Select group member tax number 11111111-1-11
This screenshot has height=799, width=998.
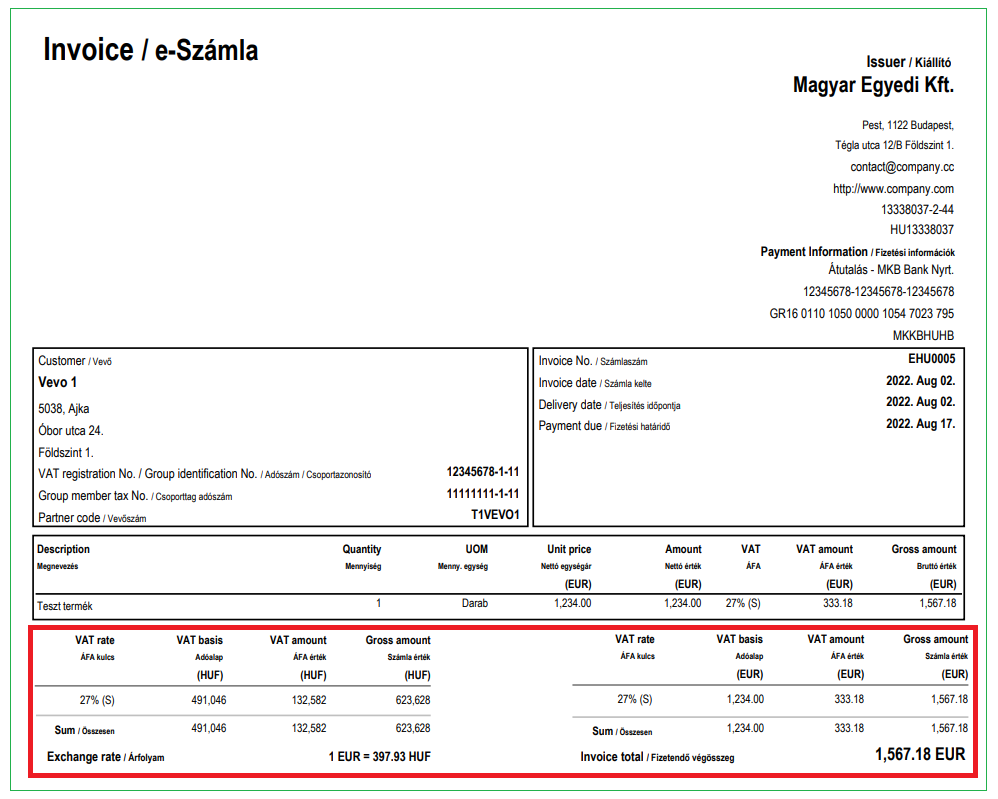point(482,493)
